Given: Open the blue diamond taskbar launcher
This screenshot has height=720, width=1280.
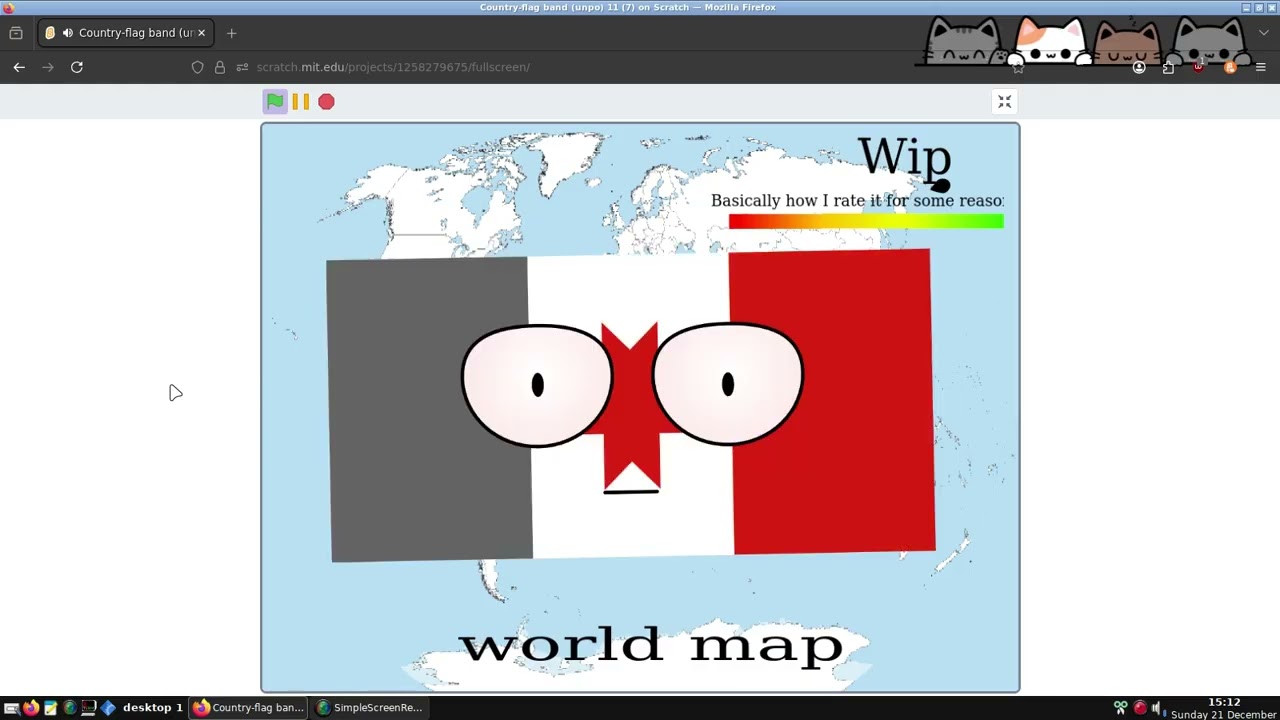Looking at the screenshot, I should [x=108, y=708].
